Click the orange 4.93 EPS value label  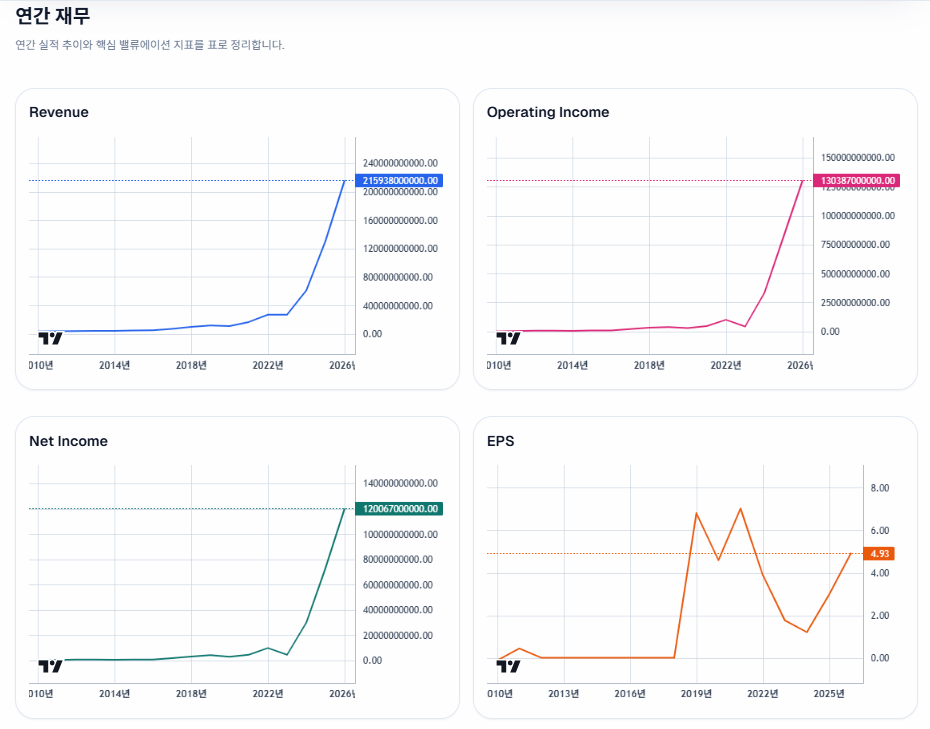point(880,553)
